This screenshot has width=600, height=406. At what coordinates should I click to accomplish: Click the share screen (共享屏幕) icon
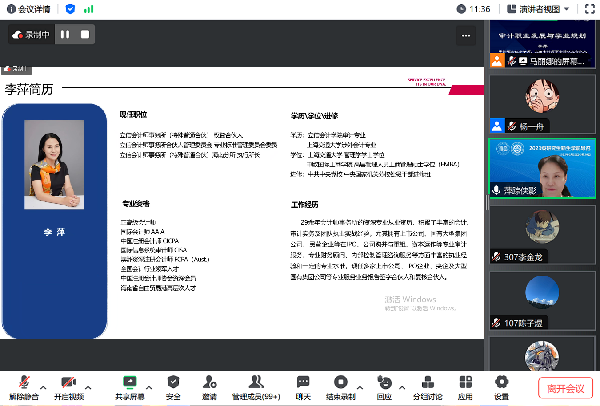pos(129,384)
